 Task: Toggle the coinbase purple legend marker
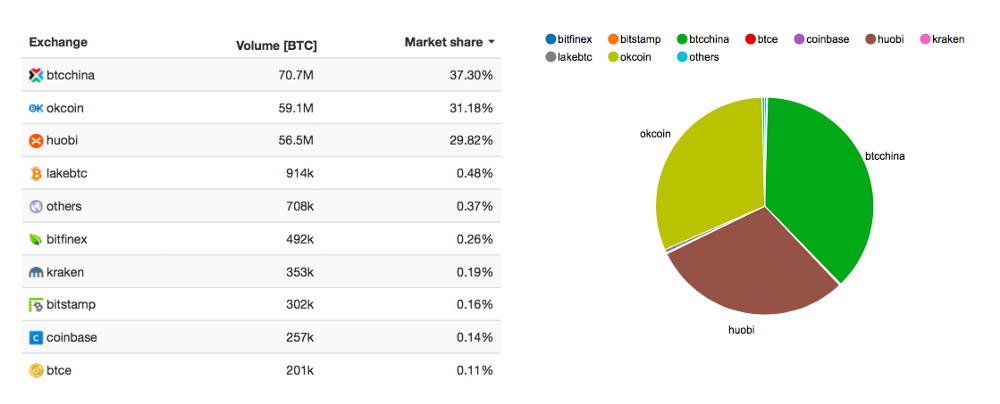(x=798, y=39)
